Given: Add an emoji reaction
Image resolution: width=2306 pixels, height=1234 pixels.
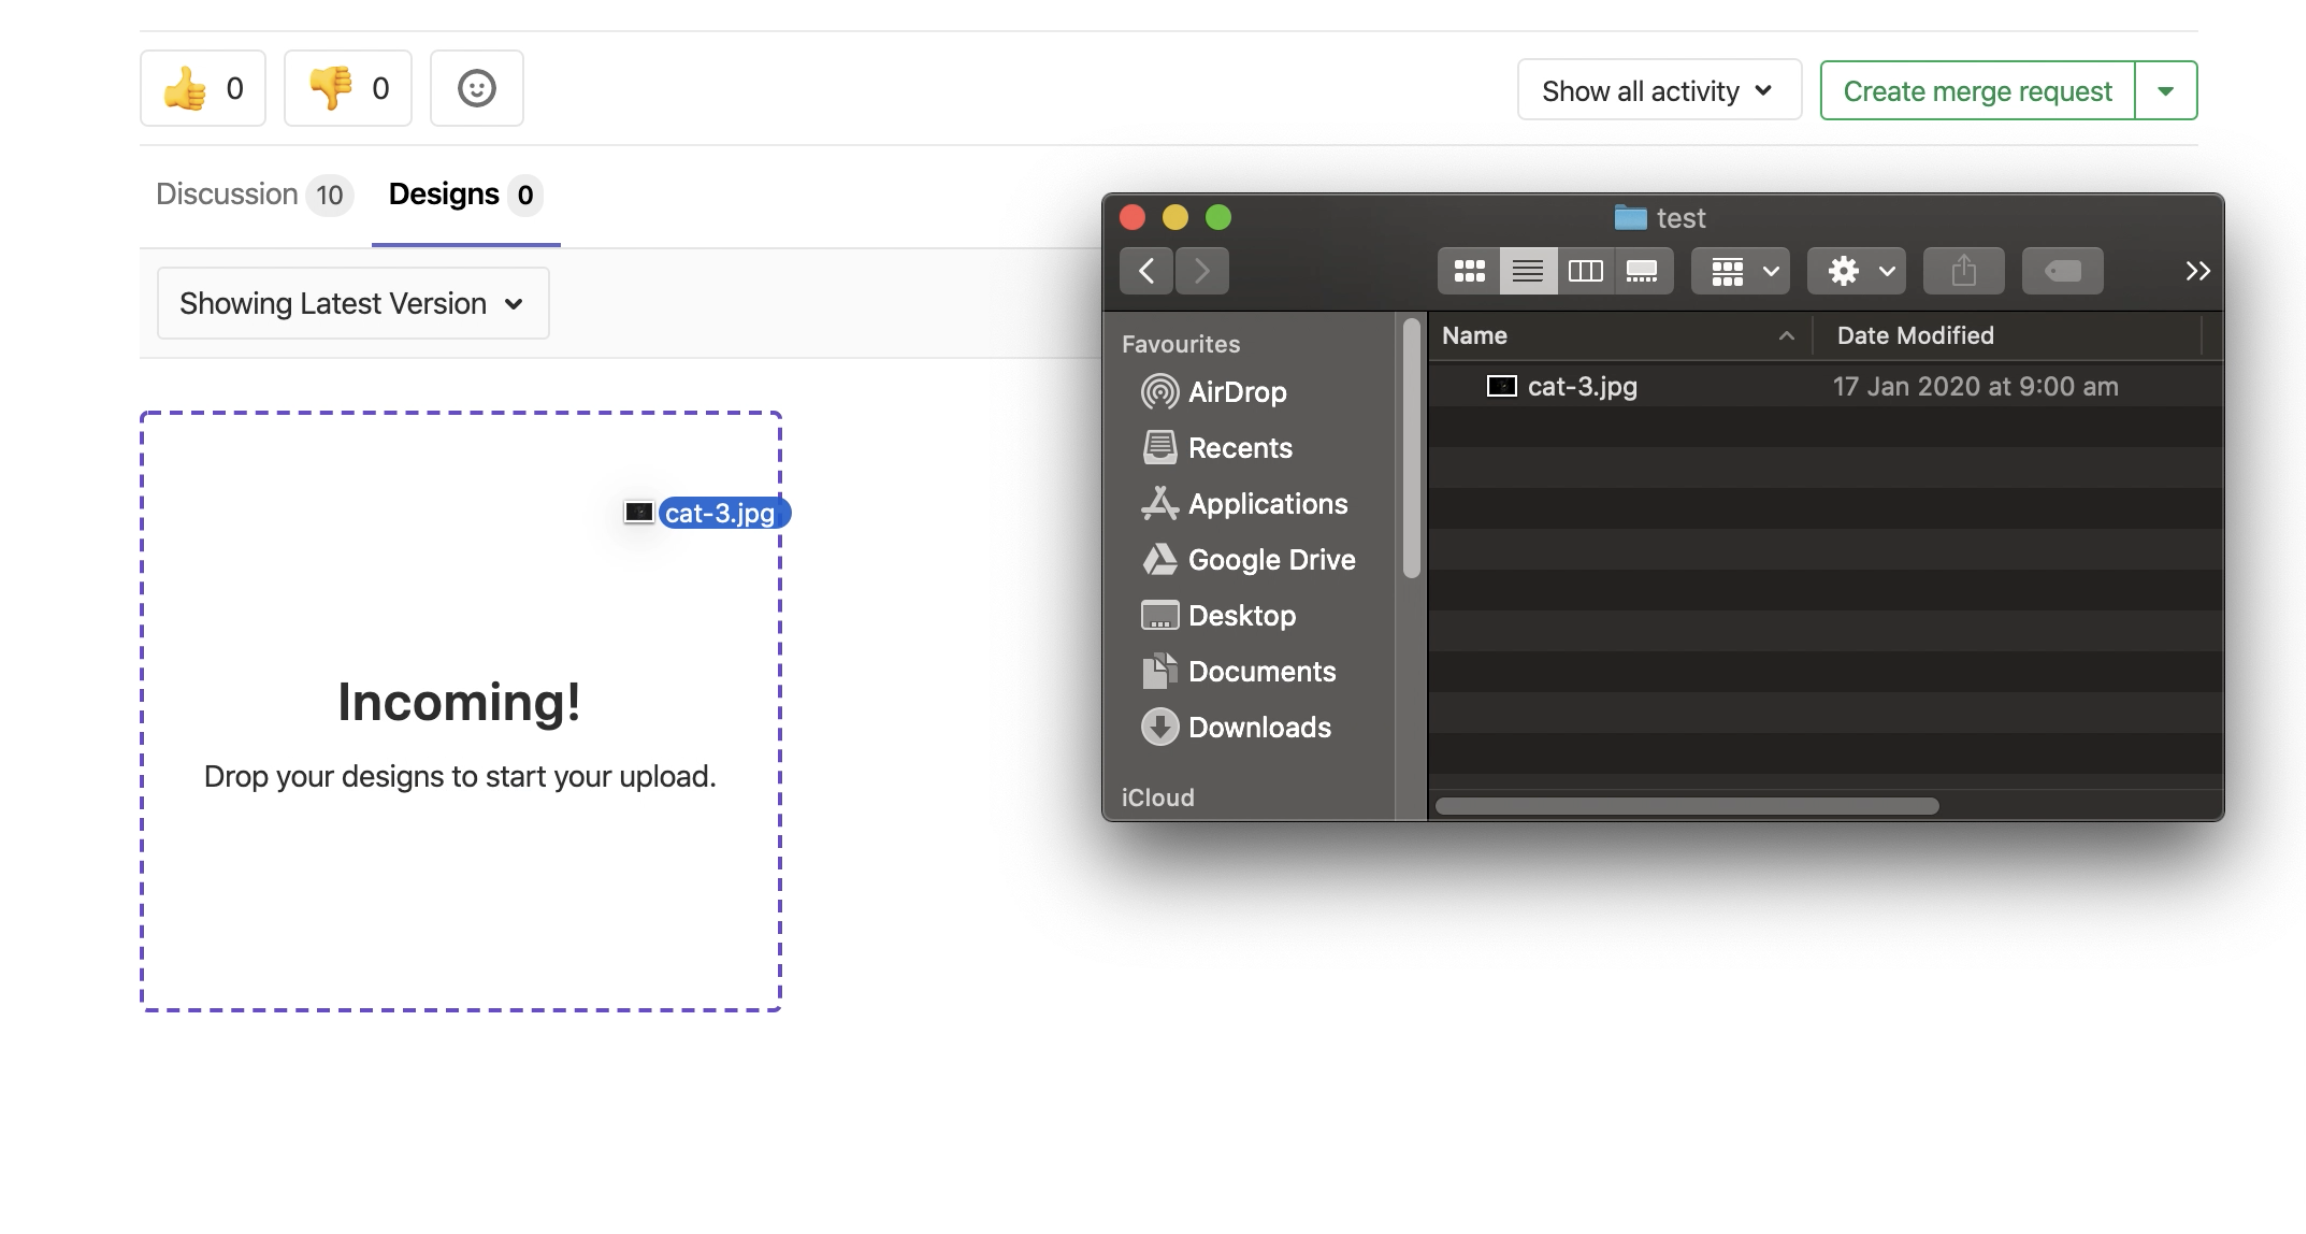Looking at the screenshot, I should [476, 88].
